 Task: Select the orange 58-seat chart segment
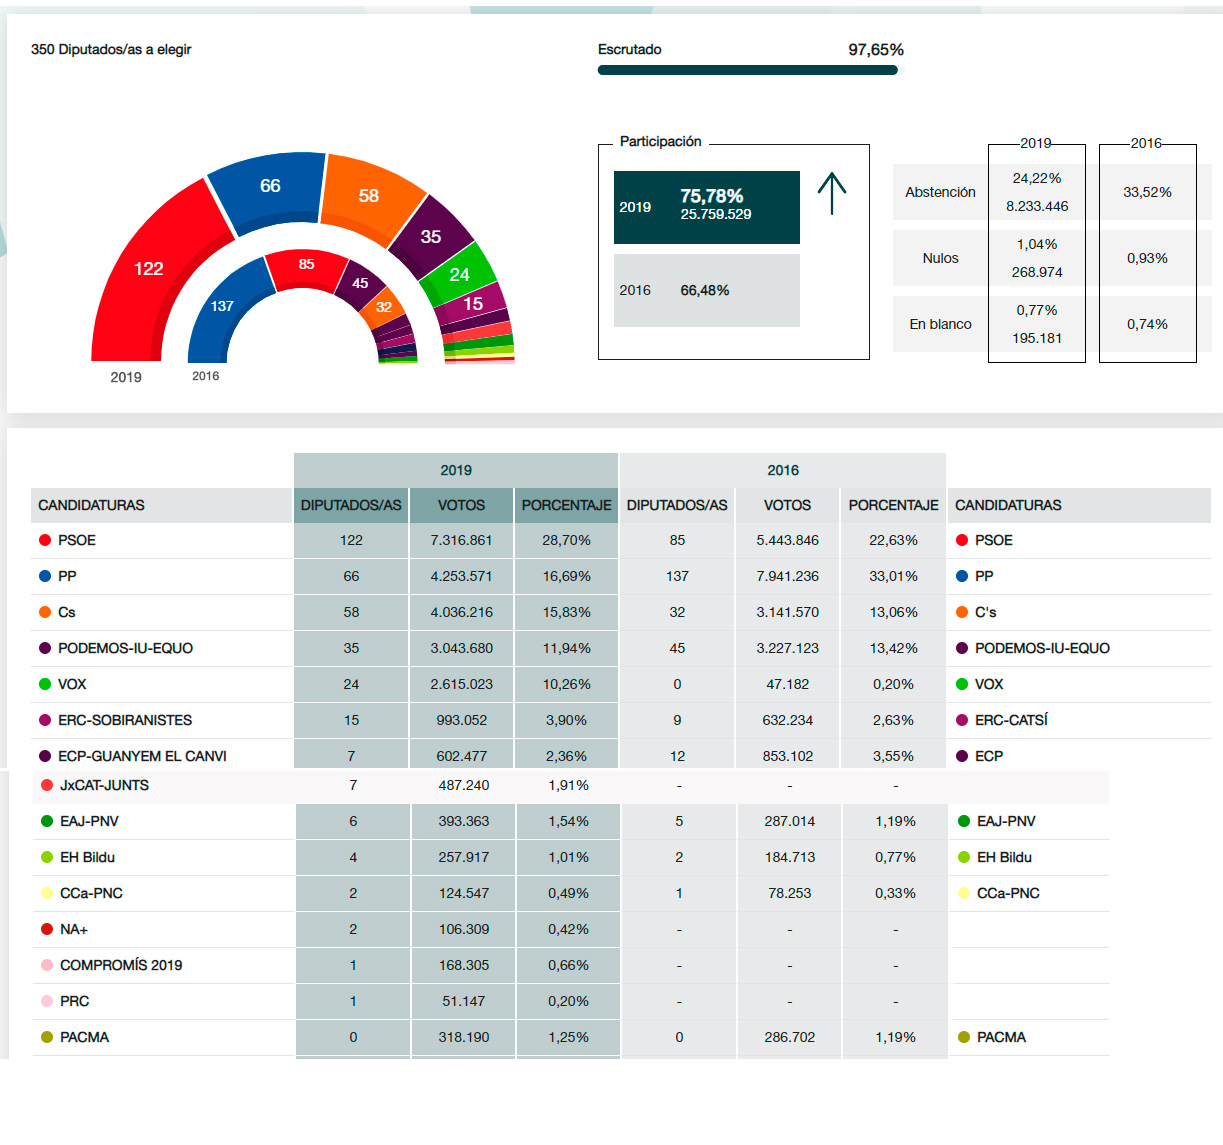click(369, 196)
